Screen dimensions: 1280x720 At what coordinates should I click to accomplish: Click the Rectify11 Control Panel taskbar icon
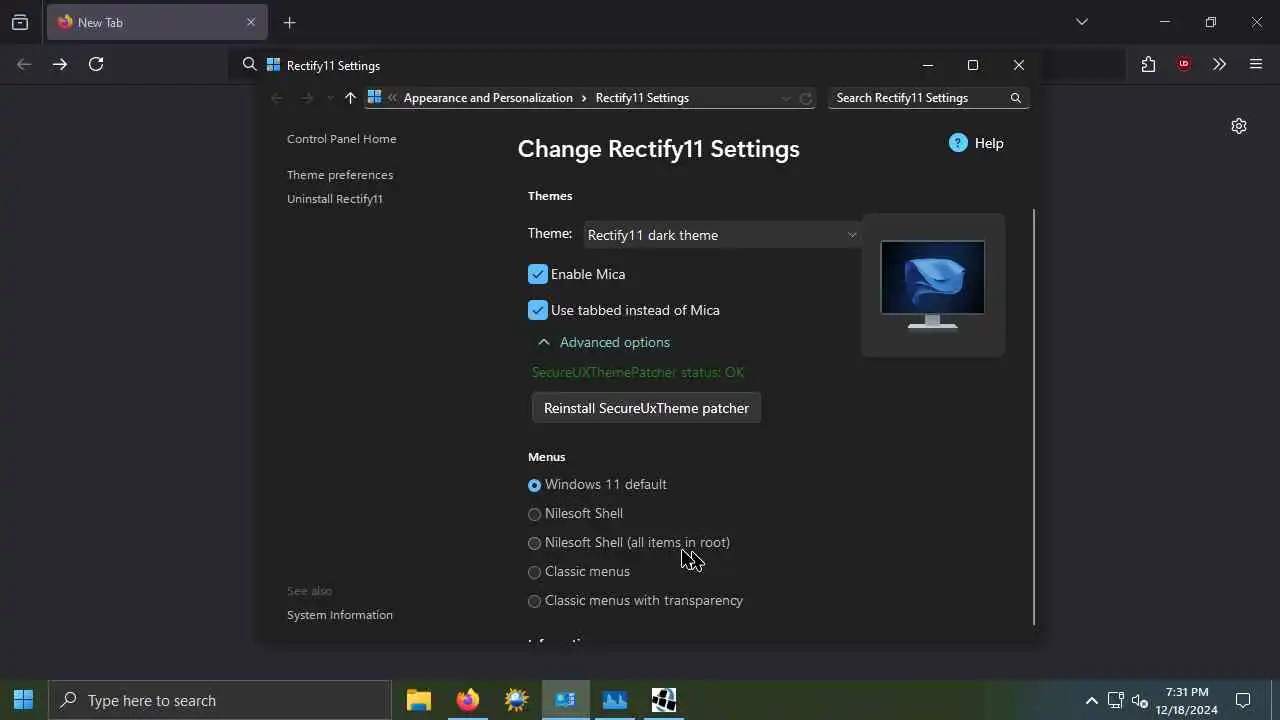pyautogui.click(x=566, y=700)
